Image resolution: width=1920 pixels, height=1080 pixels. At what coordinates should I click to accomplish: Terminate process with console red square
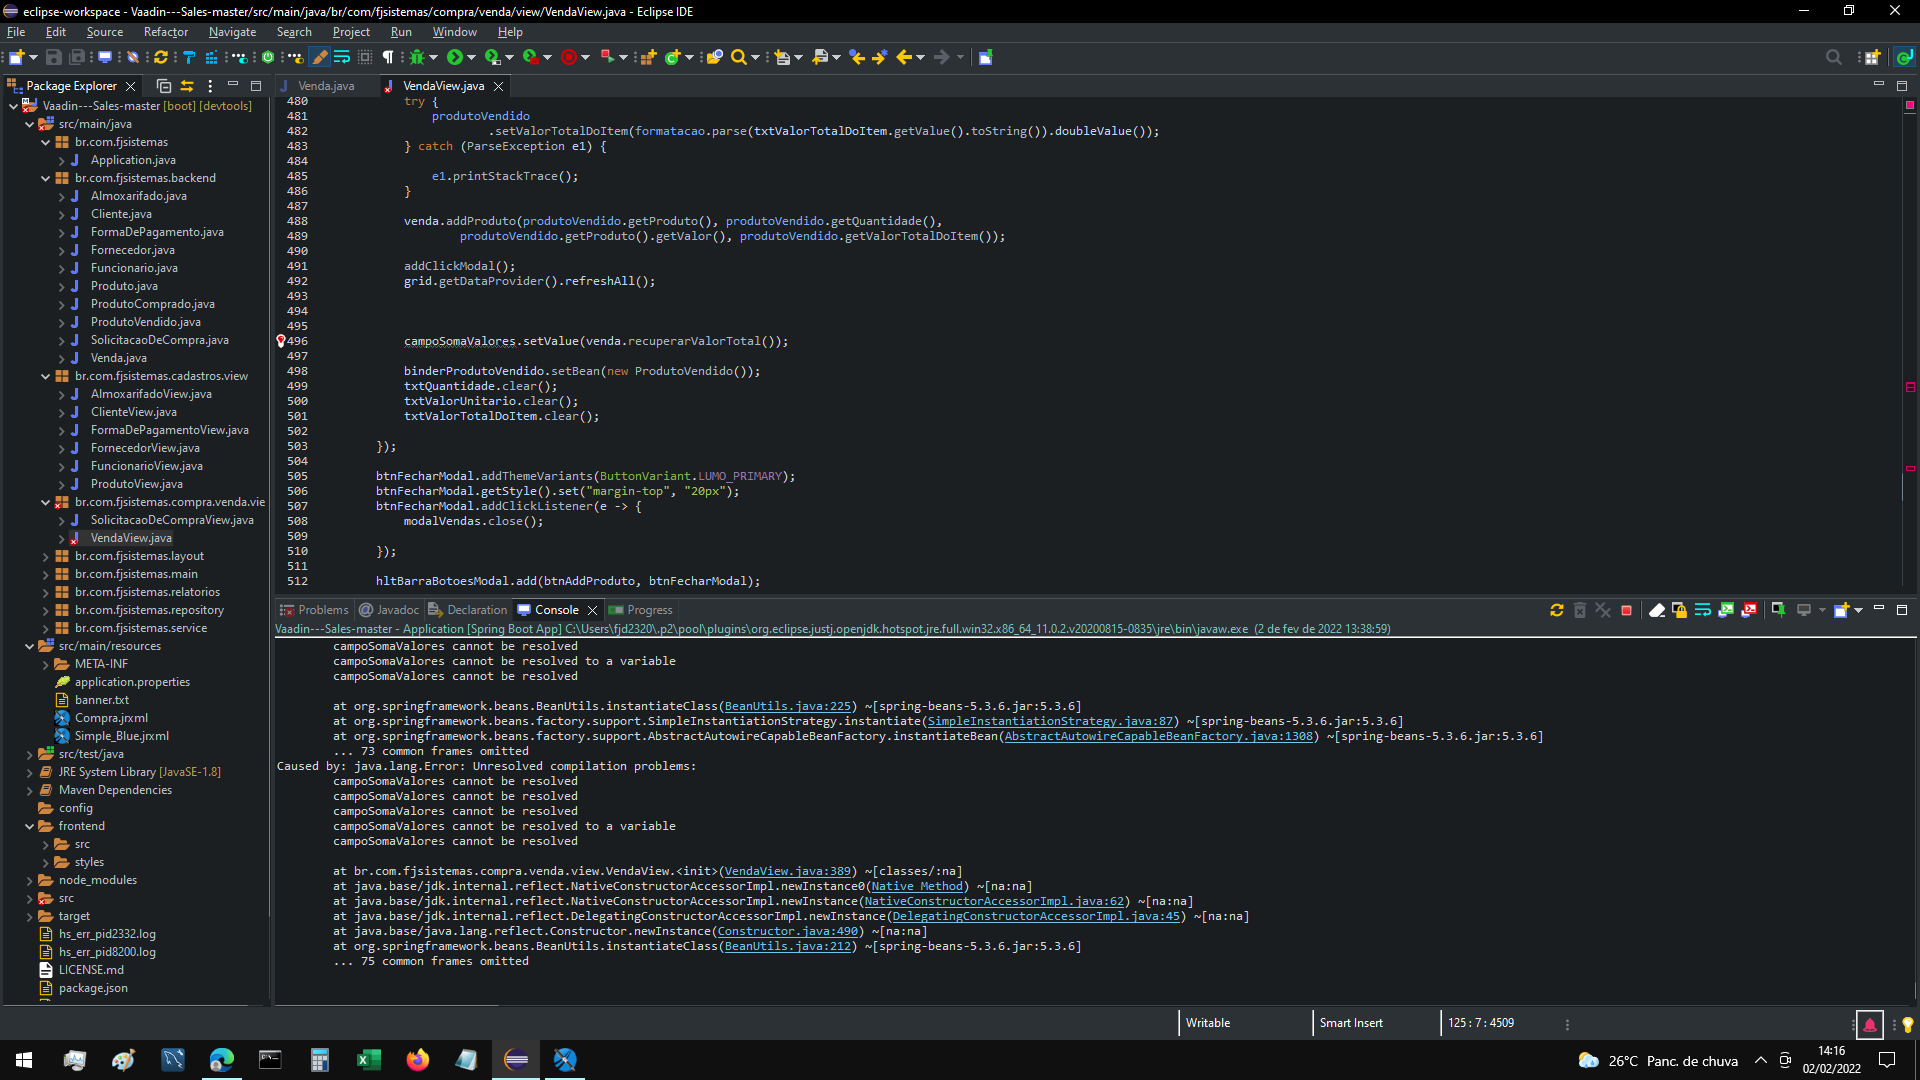coord(1626,610)
